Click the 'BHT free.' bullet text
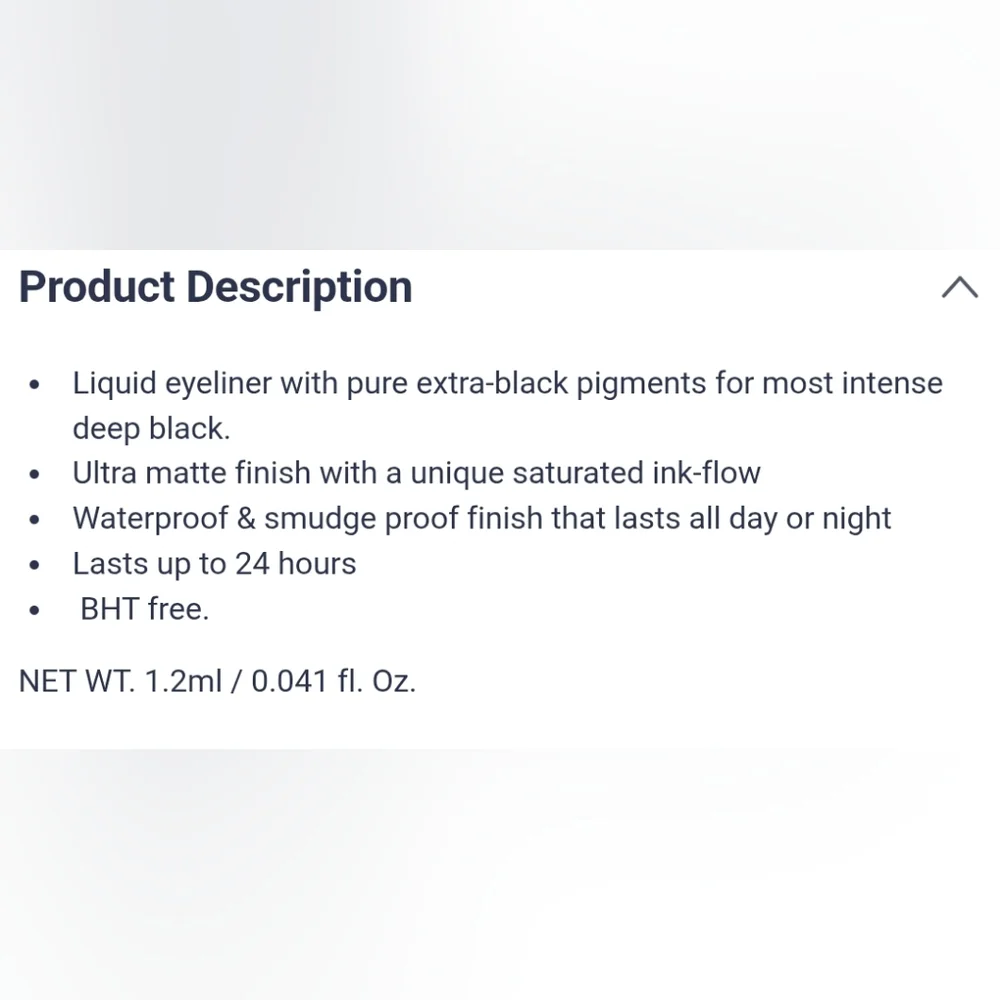Screen dimensions: 1000x1000 point(144,609)
